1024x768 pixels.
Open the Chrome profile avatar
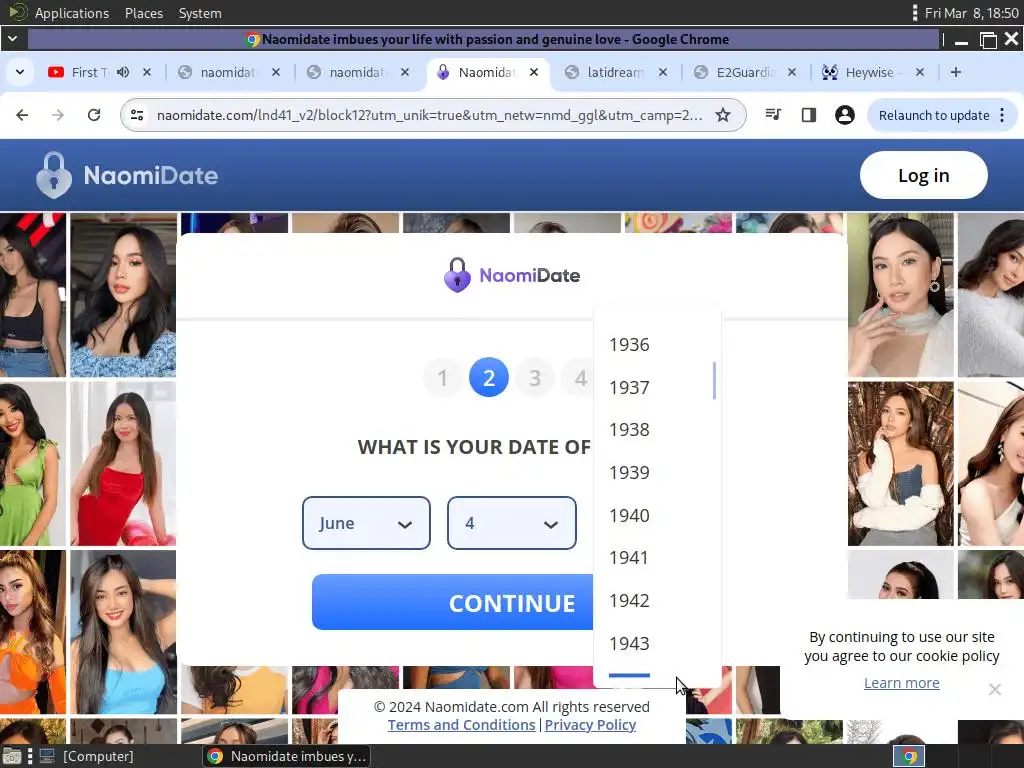tap(844, 115)
